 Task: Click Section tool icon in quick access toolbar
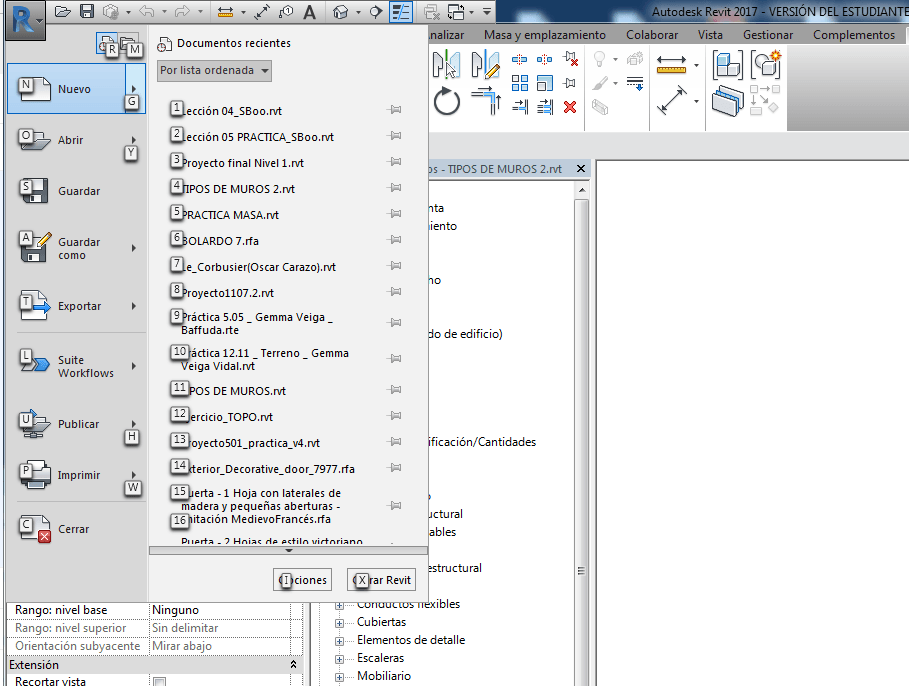(376, 12)
